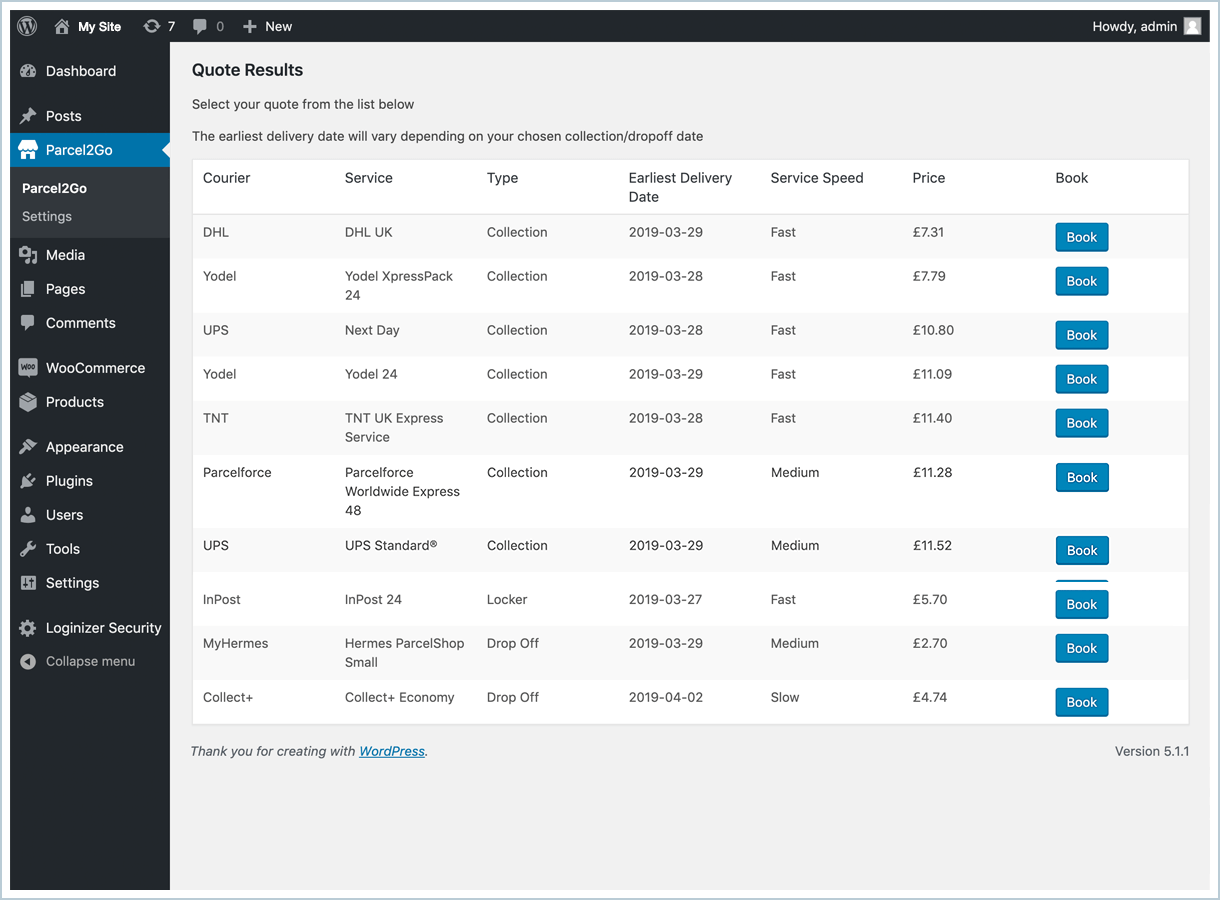The width and height of the screenshot is (1220, 900).
Task: Expand the Howdy, admin account menu
Action: [1134, 27]
